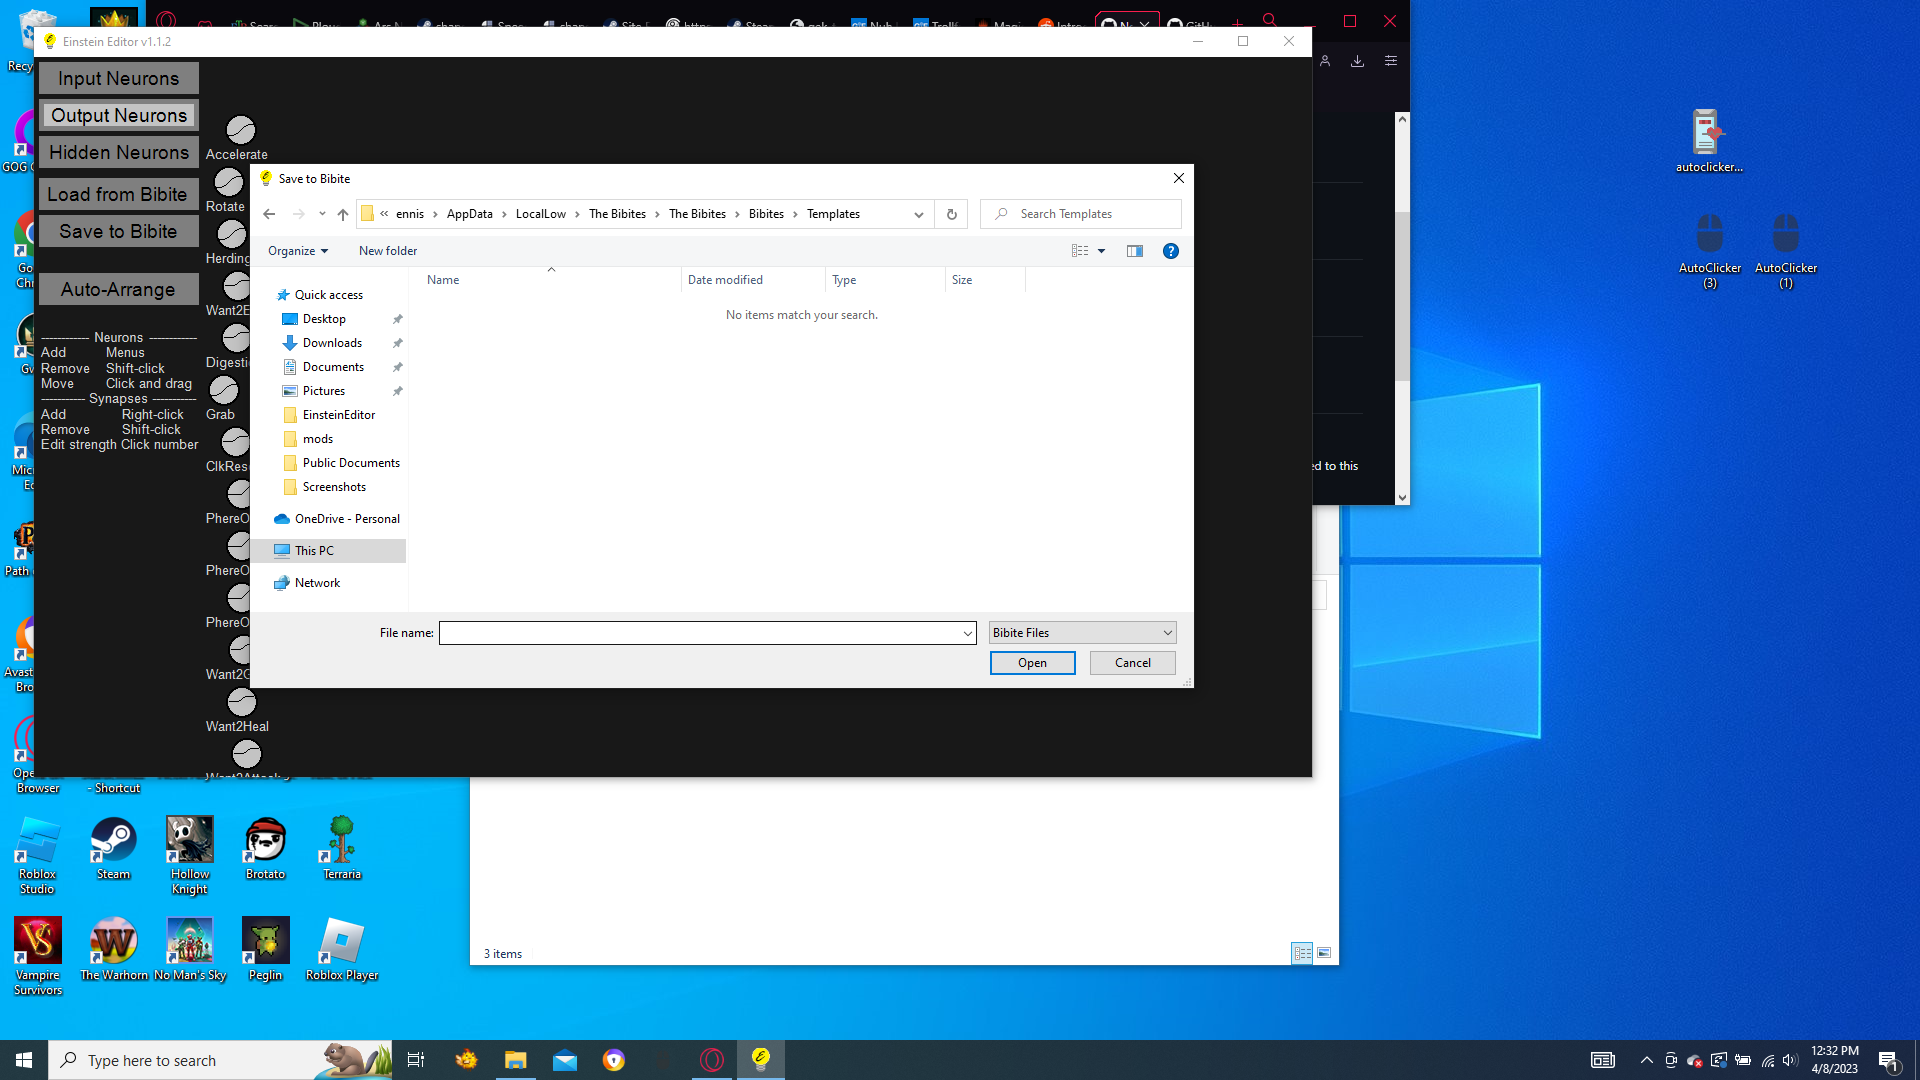
Task: Select Downloads in navigation pane
Action: click(x=332, y=343)
